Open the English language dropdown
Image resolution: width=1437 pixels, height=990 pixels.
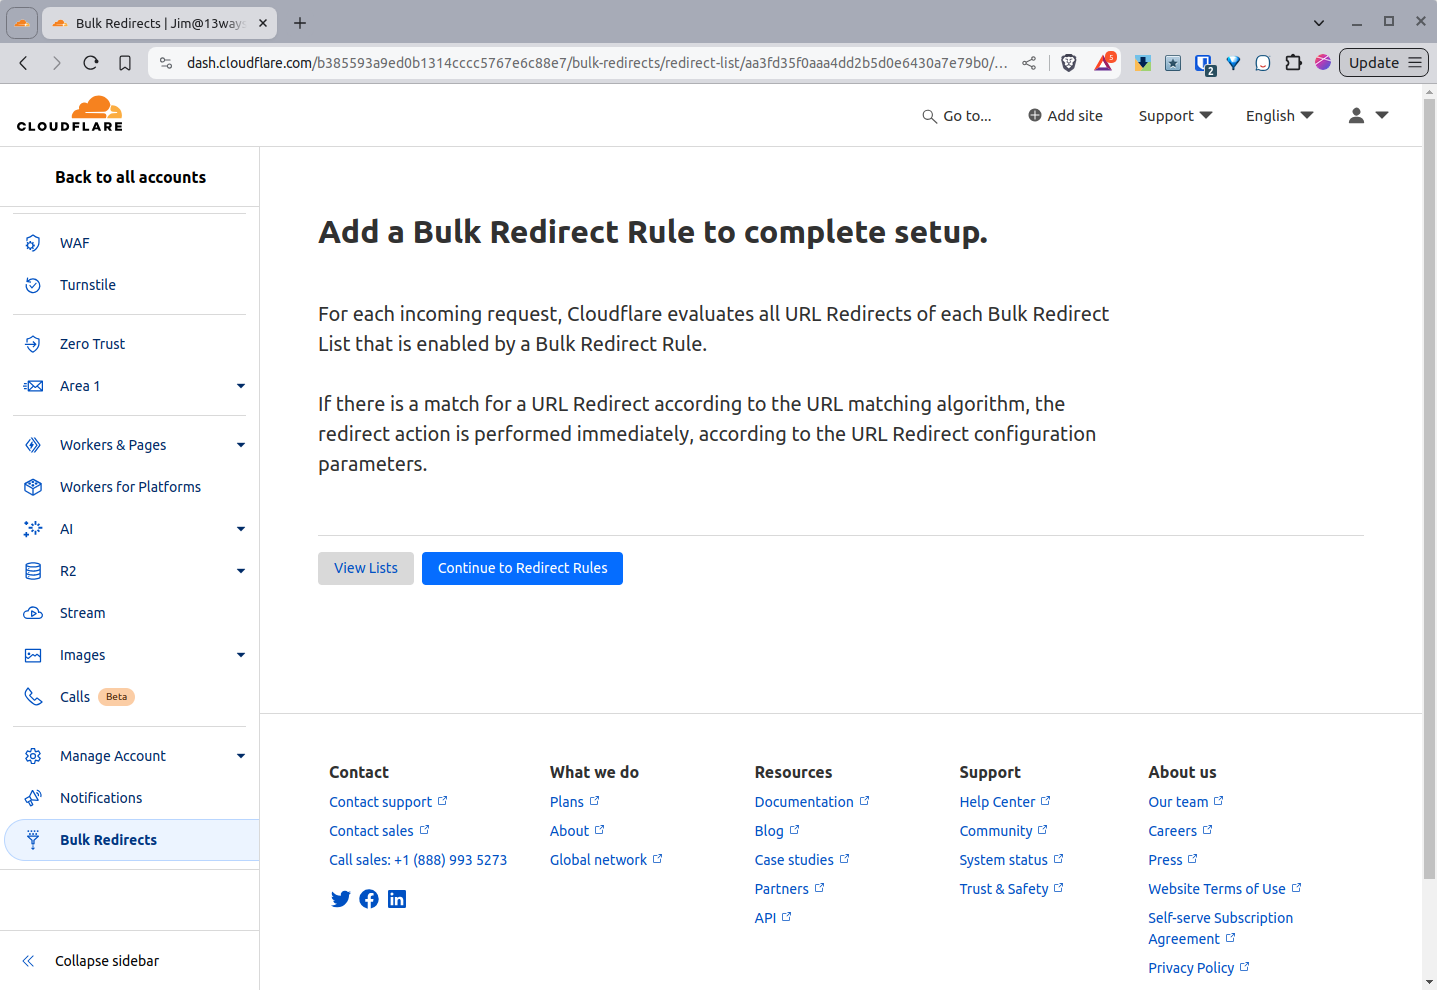click(x=1279, y=115)
